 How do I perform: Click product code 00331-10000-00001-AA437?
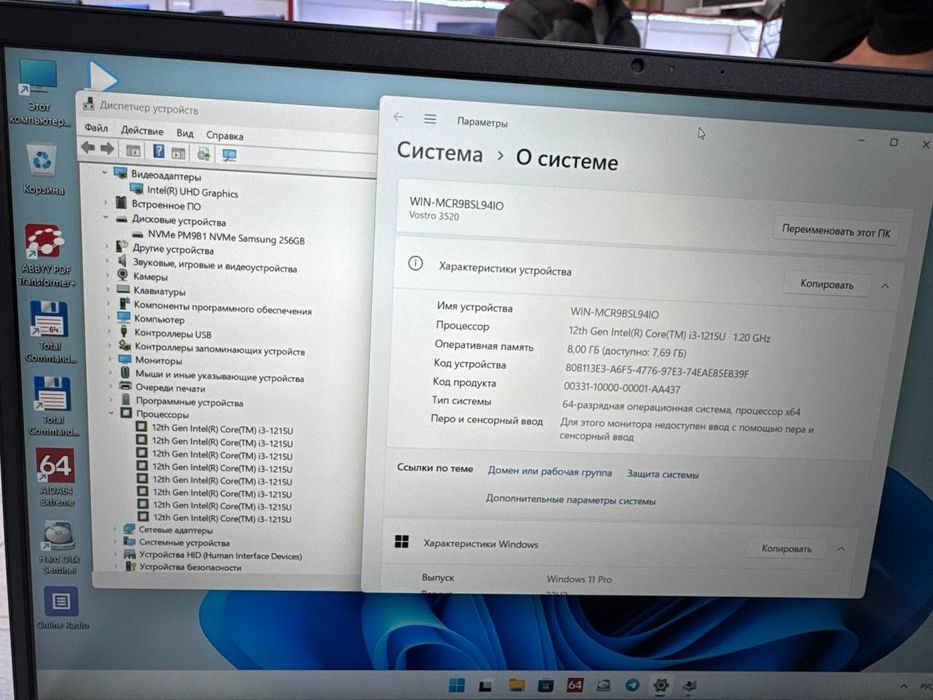pyautogui.click(x=622, y=388)
